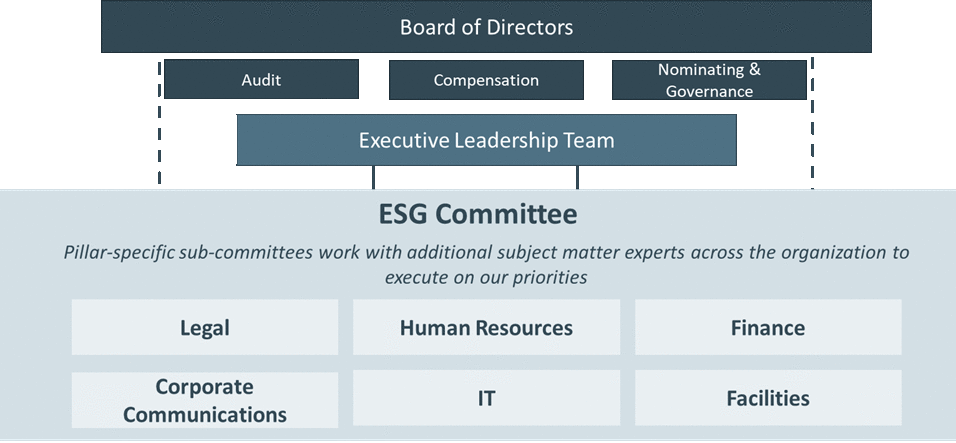The width and height of the screenshot is (956, 443).
Task: Click the dark bottom border line
Action: coord(478,439)
